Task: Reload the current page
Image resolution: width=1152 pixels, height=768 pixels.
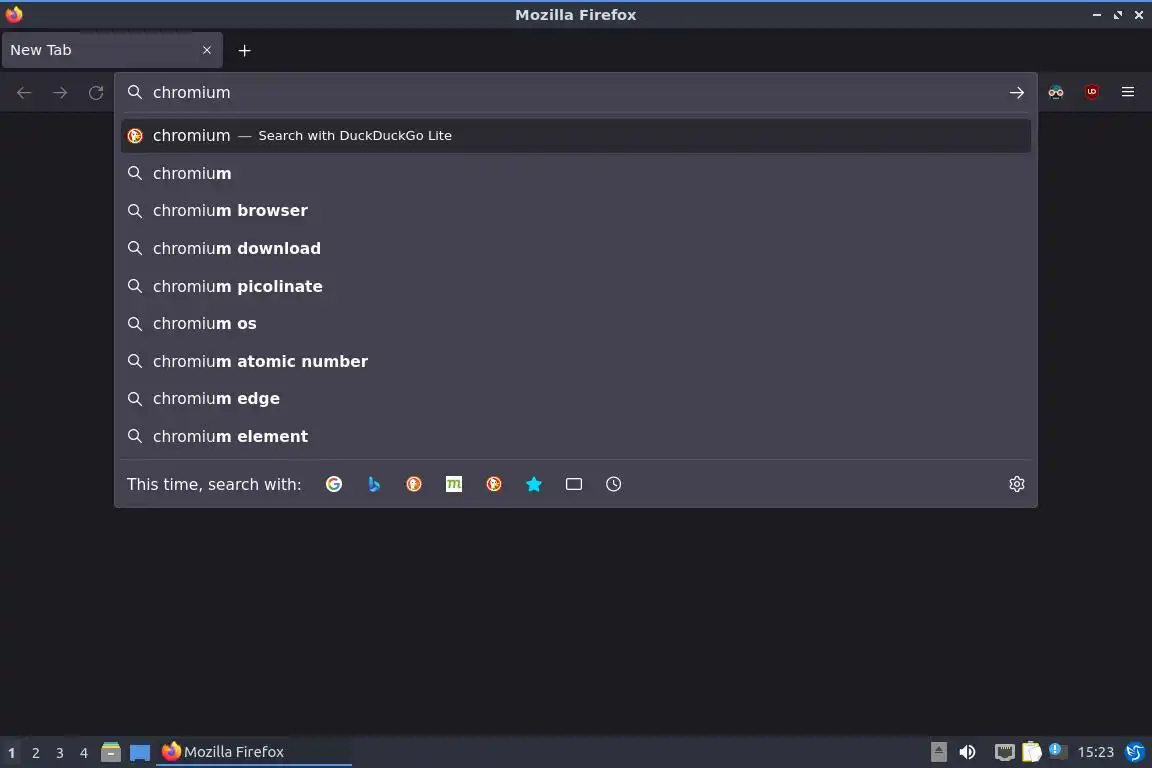Action: 96,93
